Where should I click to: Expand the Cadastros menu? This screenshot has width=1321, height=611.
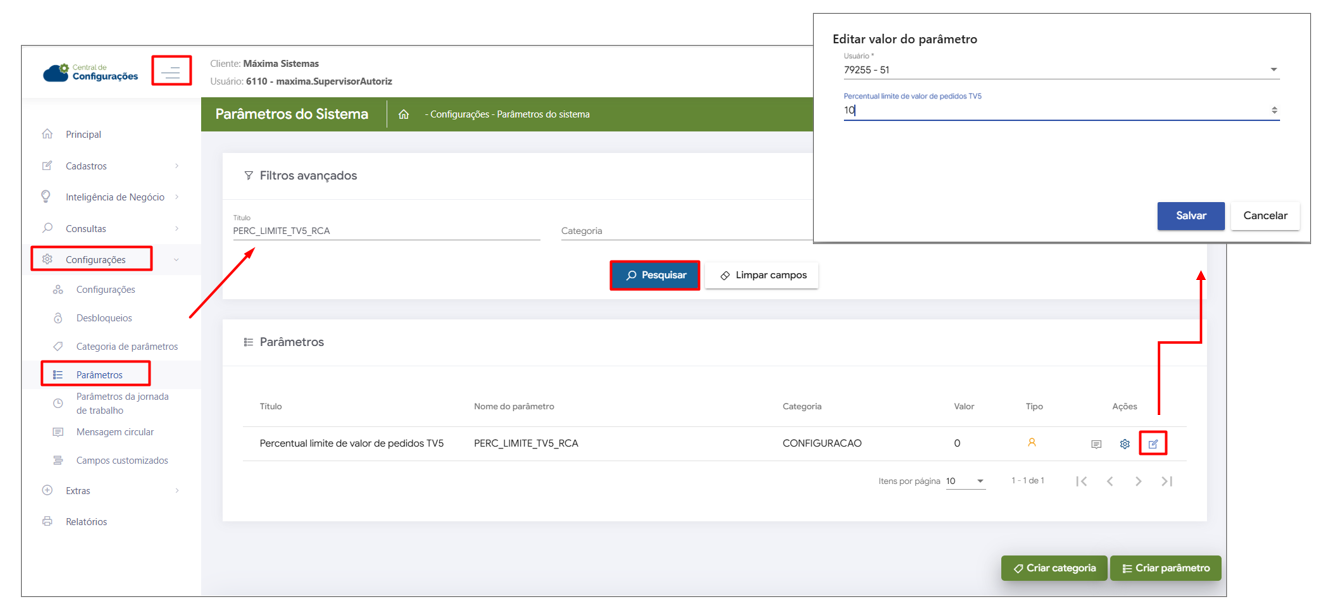[x=110, y=166]
